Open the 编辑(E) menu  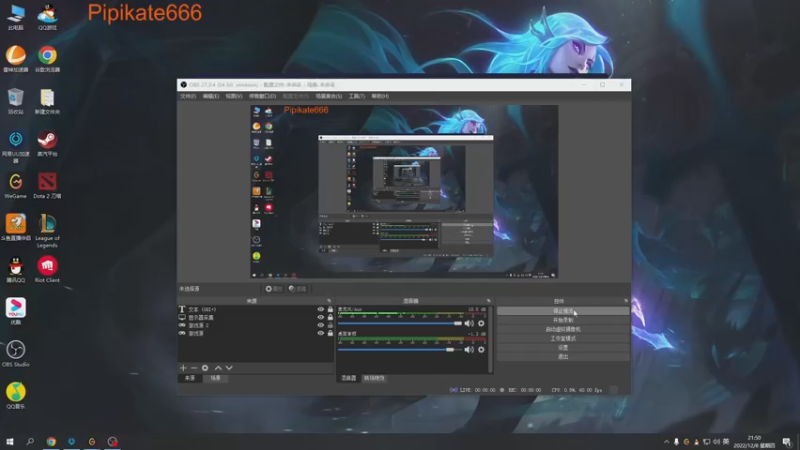(x=211, y=96)
